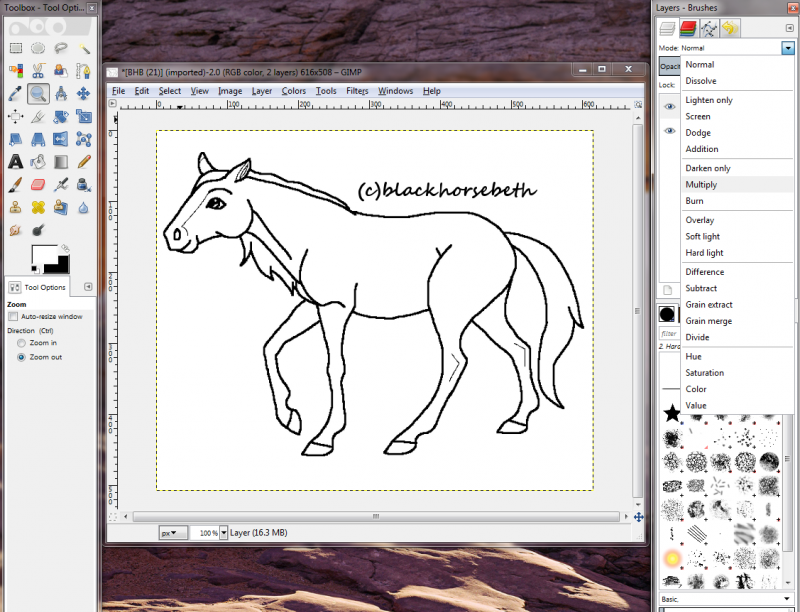Activate the Heal tool
This screenshot has width=800, height=612.
pyautogui.click(x=38, y=208)
